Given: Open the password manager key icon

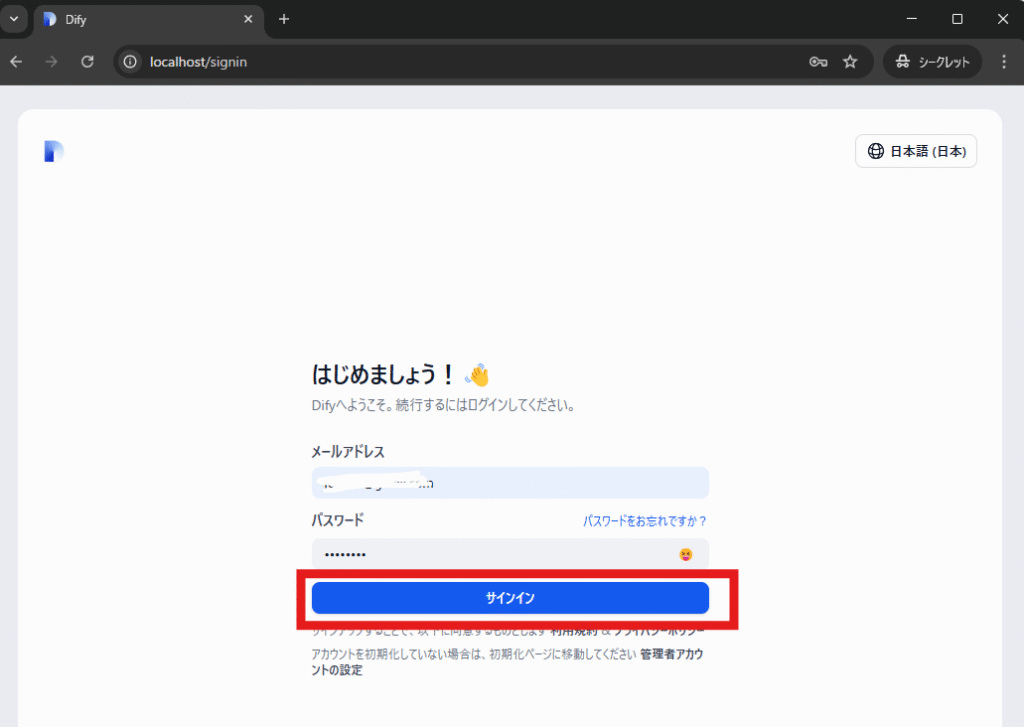Looking at the screenshot, I should (818, 62).
